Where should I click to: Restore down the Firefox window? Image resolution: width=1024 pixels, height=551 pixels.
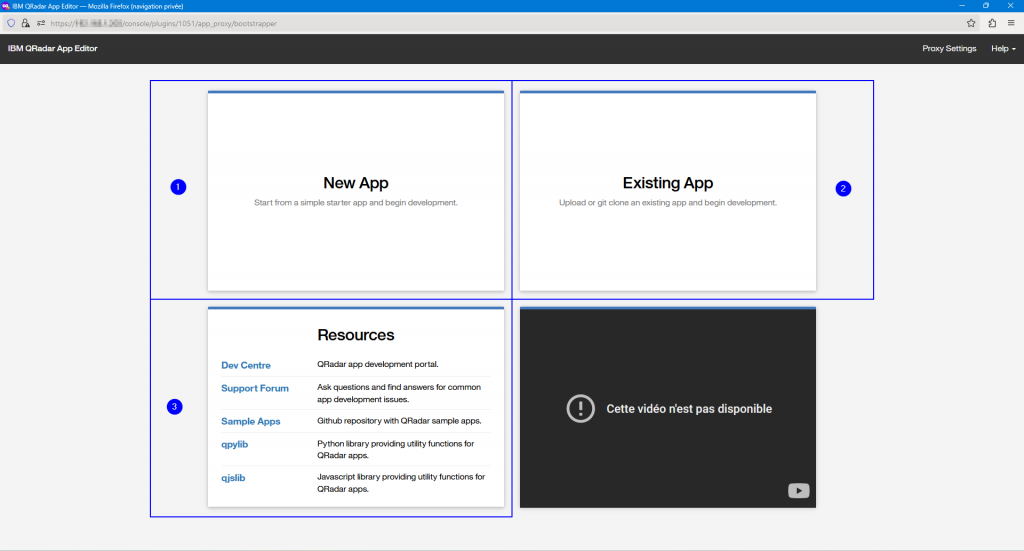point(986,6)
